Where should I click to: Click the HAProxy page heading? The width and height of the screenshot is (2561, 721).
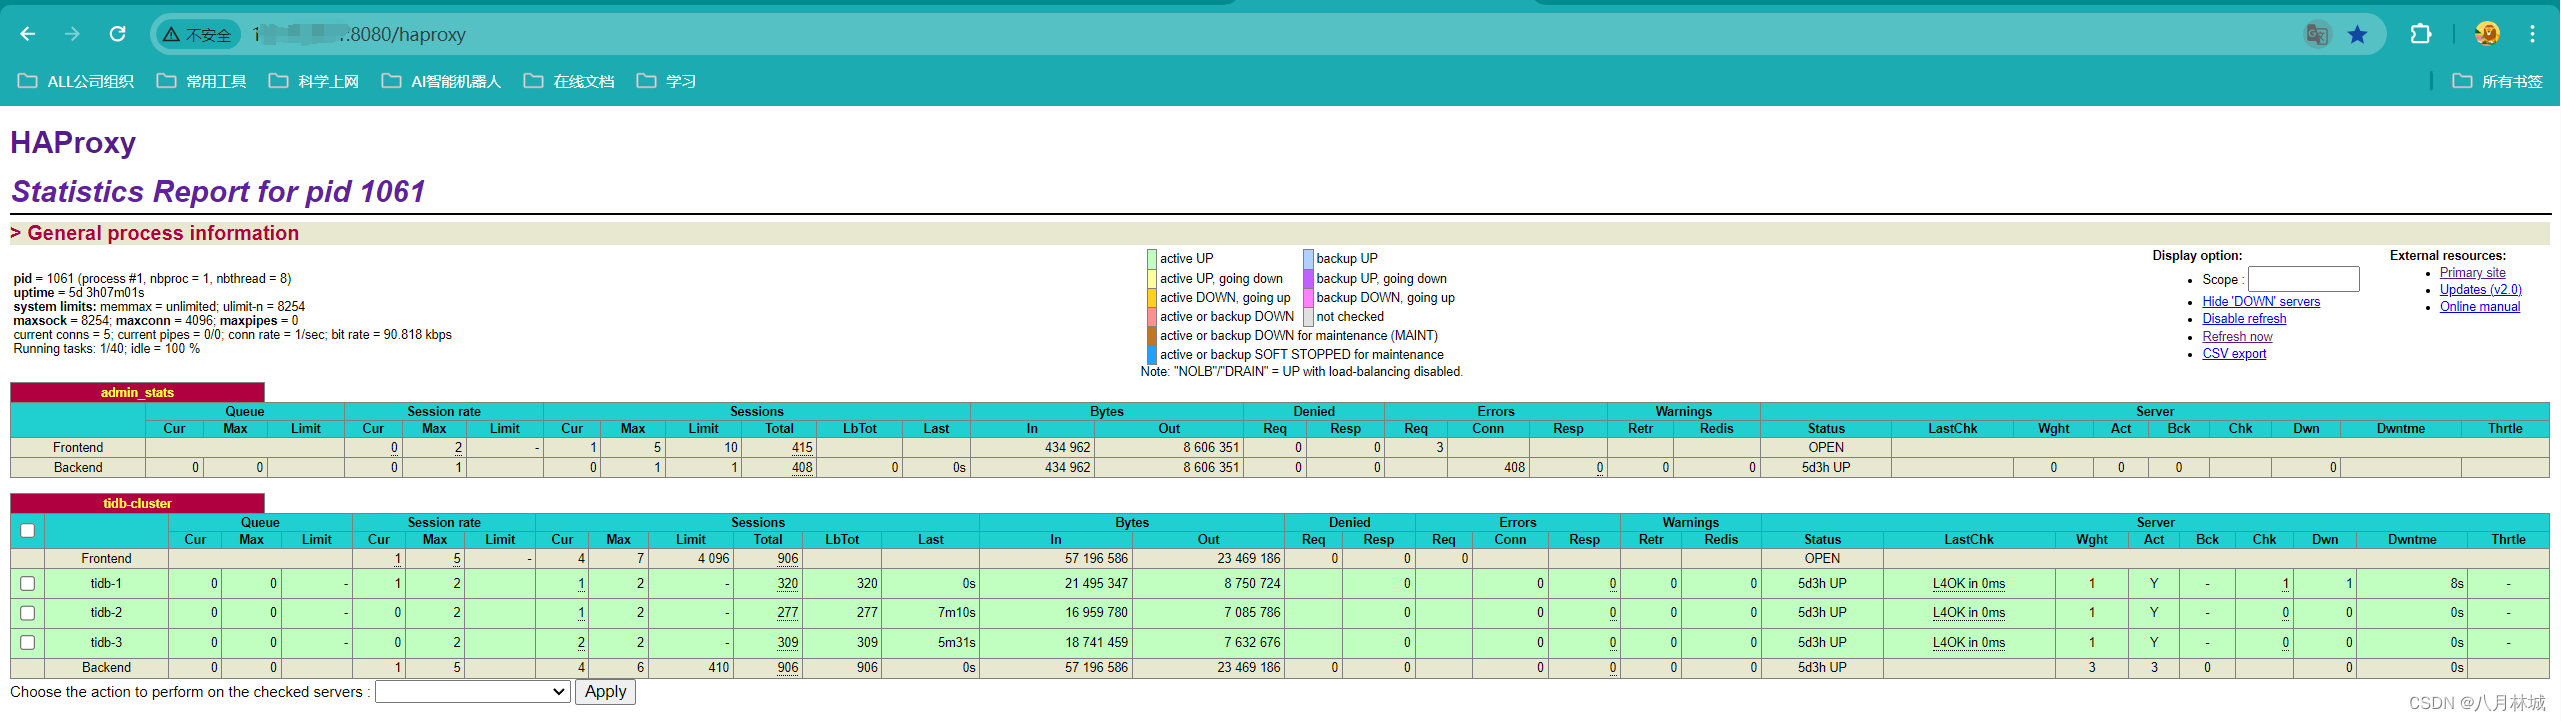73,143
